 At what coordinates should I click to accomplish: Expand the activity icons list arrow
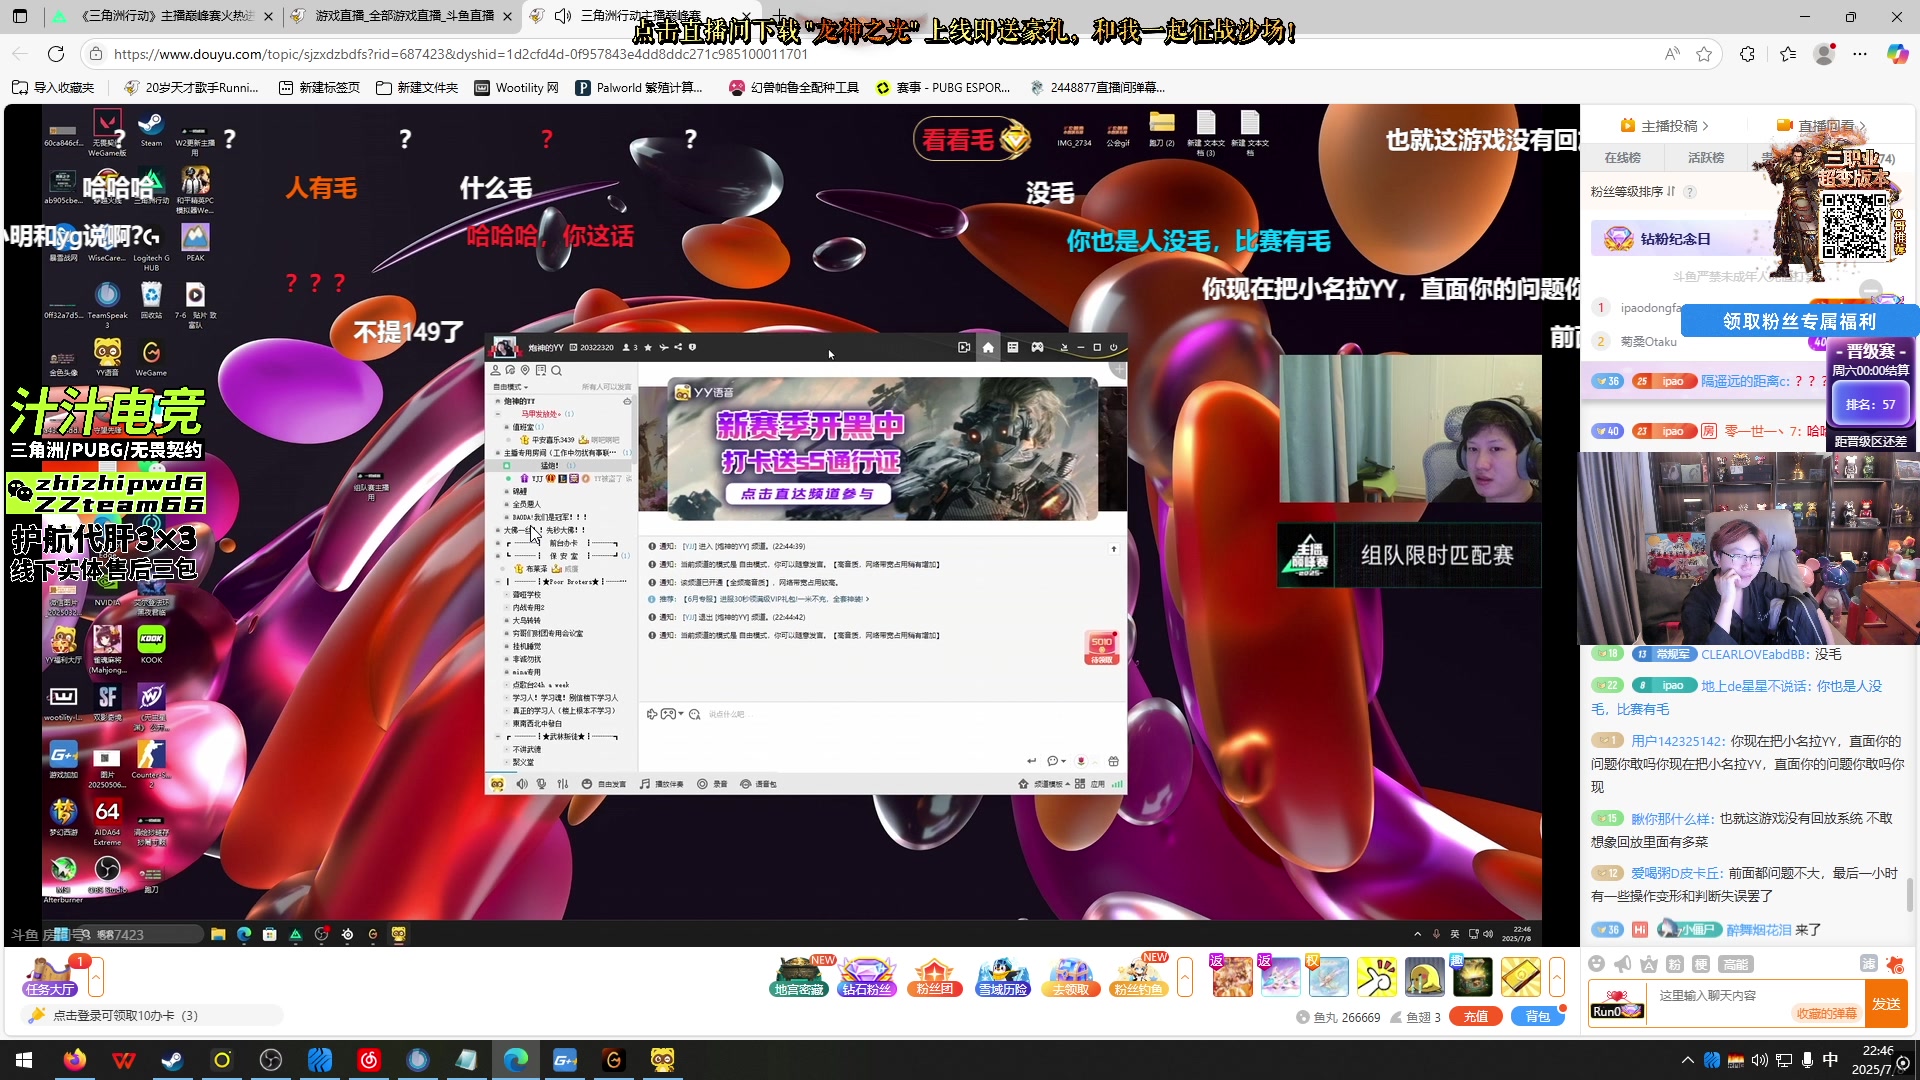pyautogui.click(x=1185, y=977)
